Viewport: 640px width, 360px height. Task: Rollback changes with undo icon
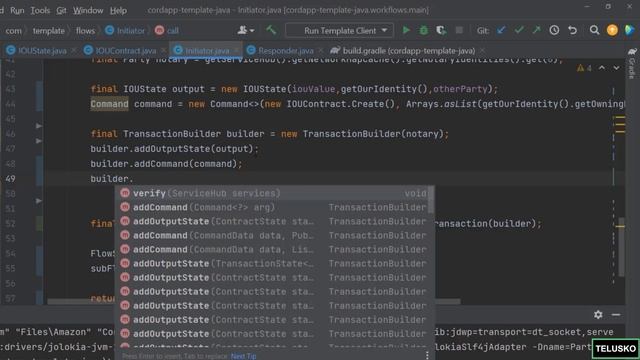tap(572, 30)
